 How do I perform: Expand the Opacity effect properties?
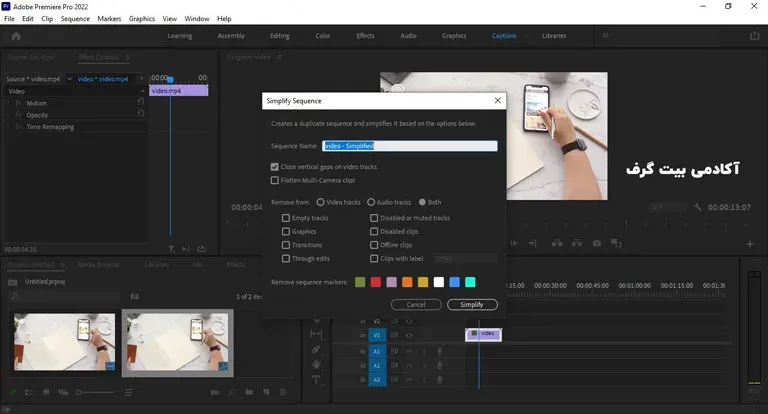point(8,115)
